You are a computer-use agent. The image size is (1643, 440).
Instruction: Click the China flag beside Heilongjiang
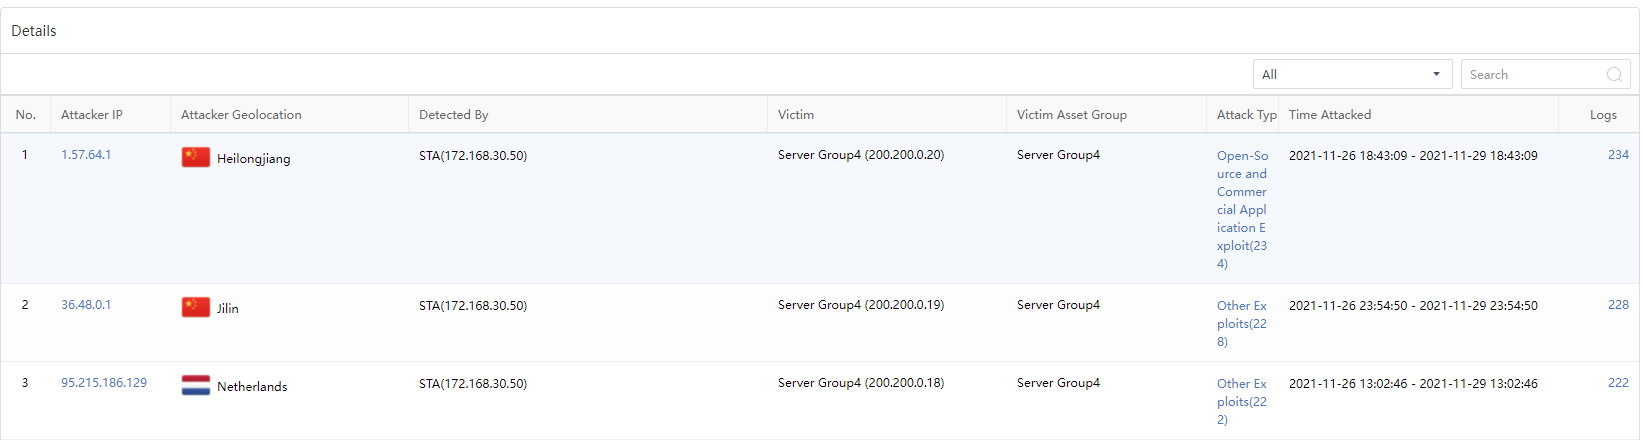195,158
